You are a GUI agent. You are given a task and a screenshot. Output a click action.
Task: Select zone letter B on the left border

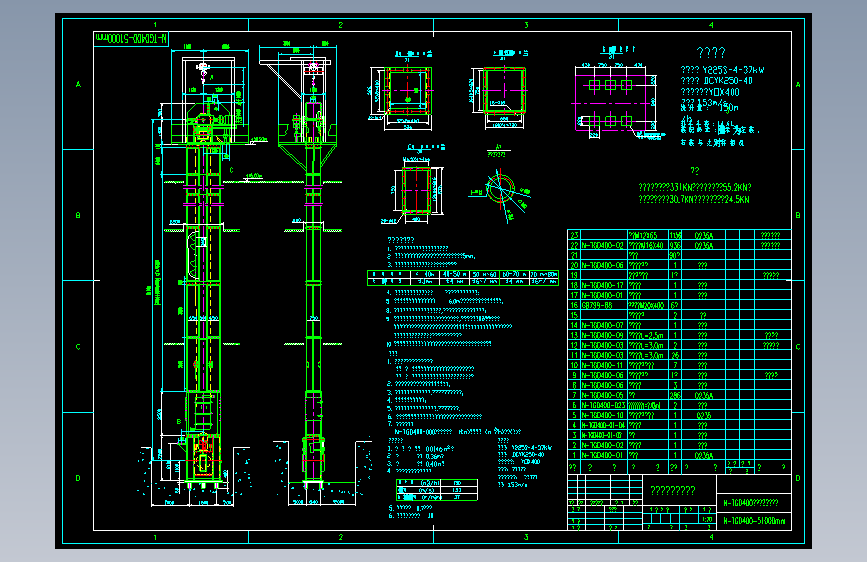point(78,215)
